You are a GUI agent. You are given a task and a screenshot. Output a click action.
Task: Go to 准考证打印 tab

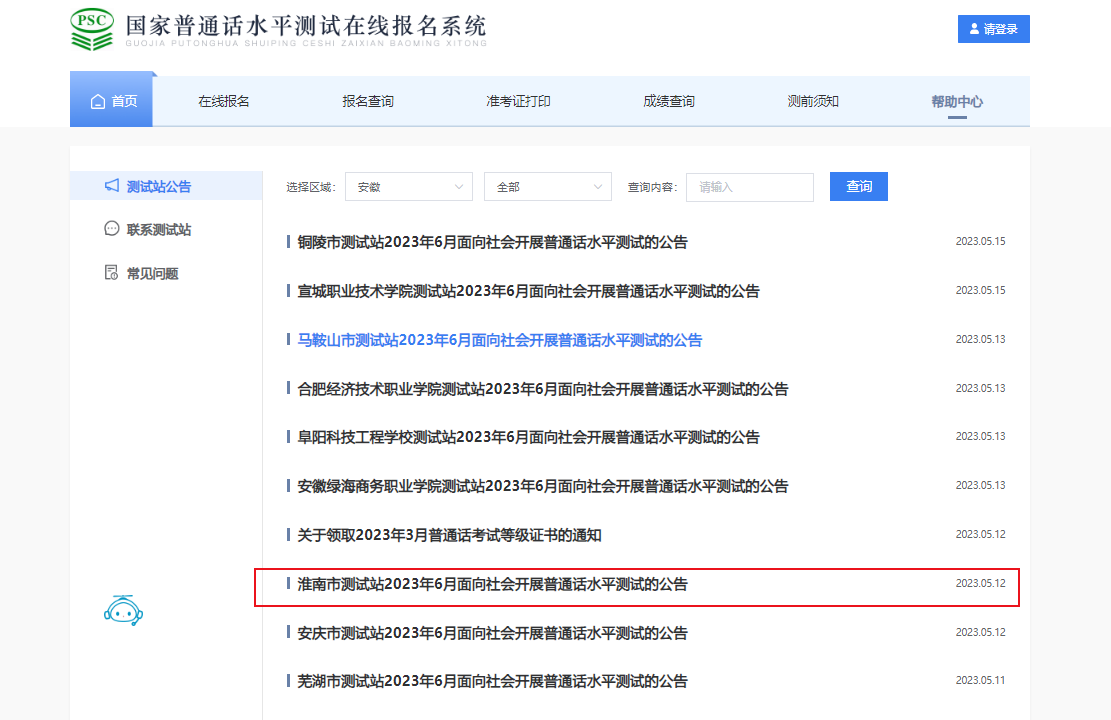coord(518,101)
